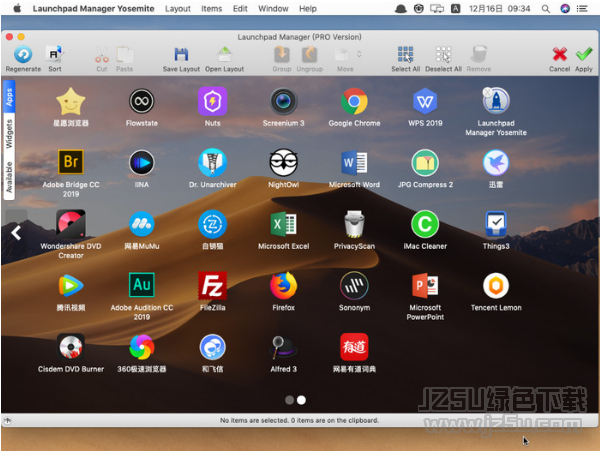Select the Cisdem DVD Burner app icon
The image size is (600, 451).
pyautogui.click(x=71, y=347)
